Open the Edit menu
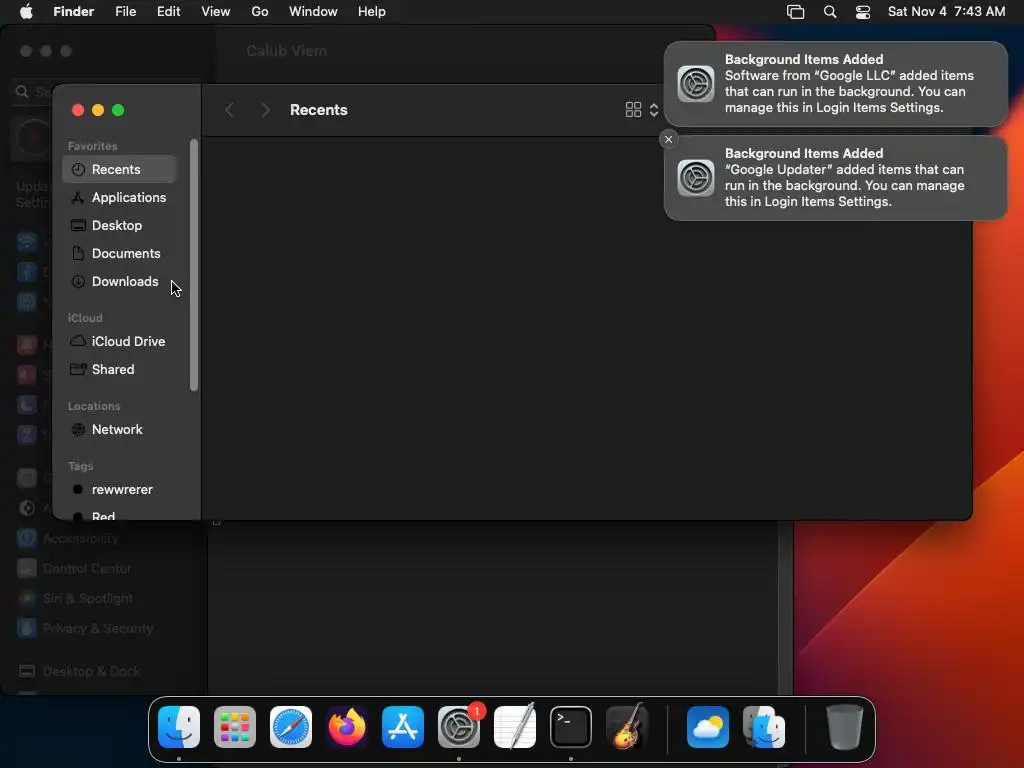Image resolution: width=1024 pixels, height=768 pixels. (x=168, y=12)
